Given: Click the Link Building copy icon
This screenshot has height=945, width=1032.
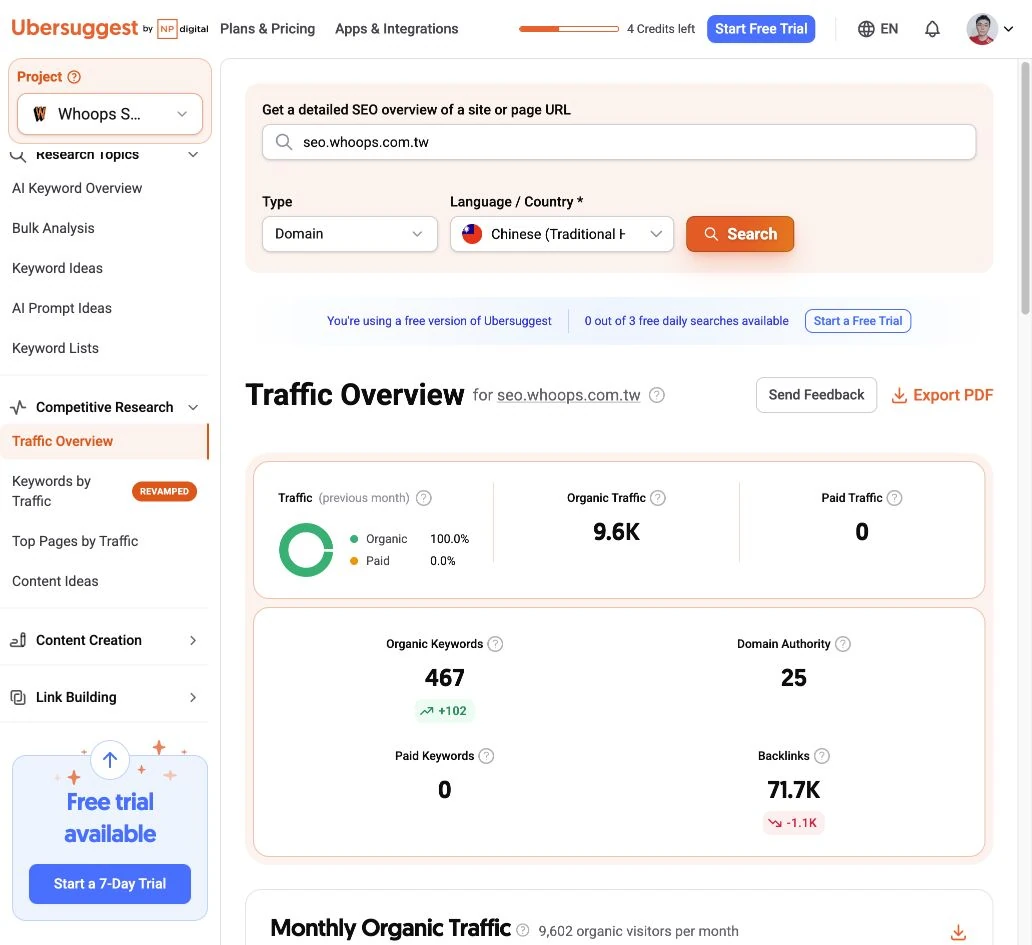Looking at the screenshot, I should click(x=18, y=697).
